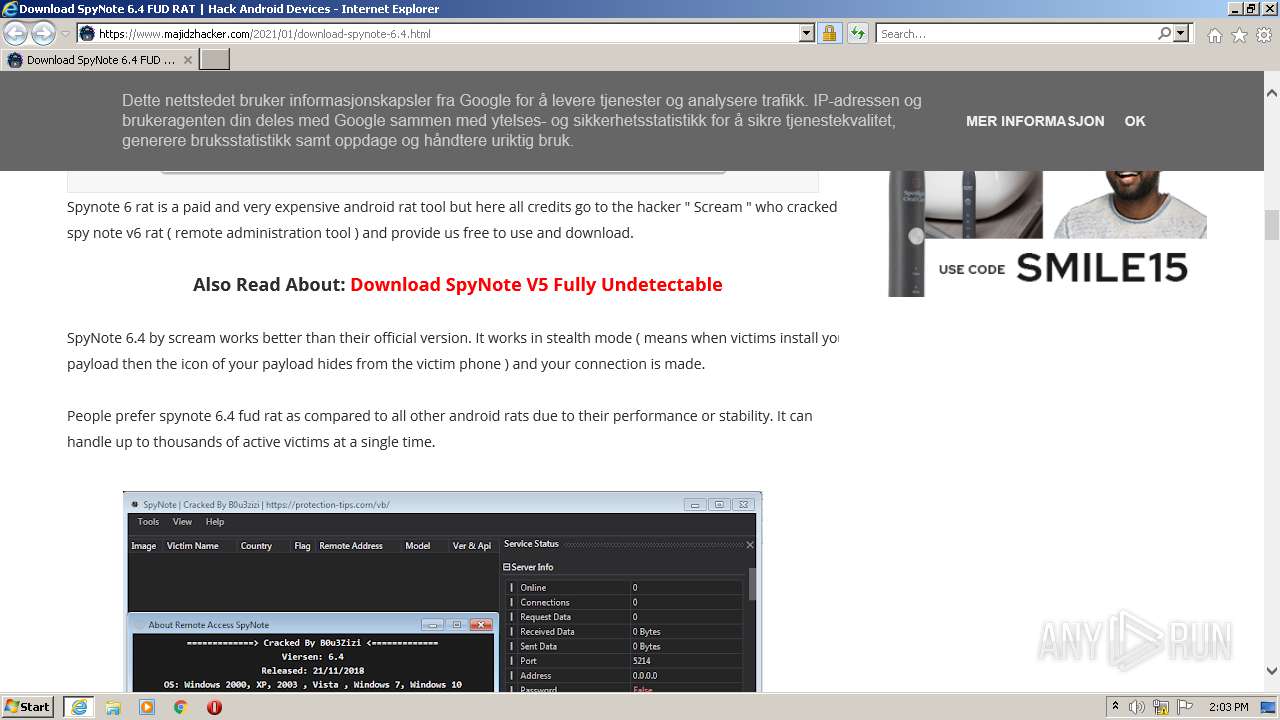The width and height of the screenshot is (1280, 720).
Task: Click the Internet Explorer taskbar icon
Action: (x=78, y=707)
